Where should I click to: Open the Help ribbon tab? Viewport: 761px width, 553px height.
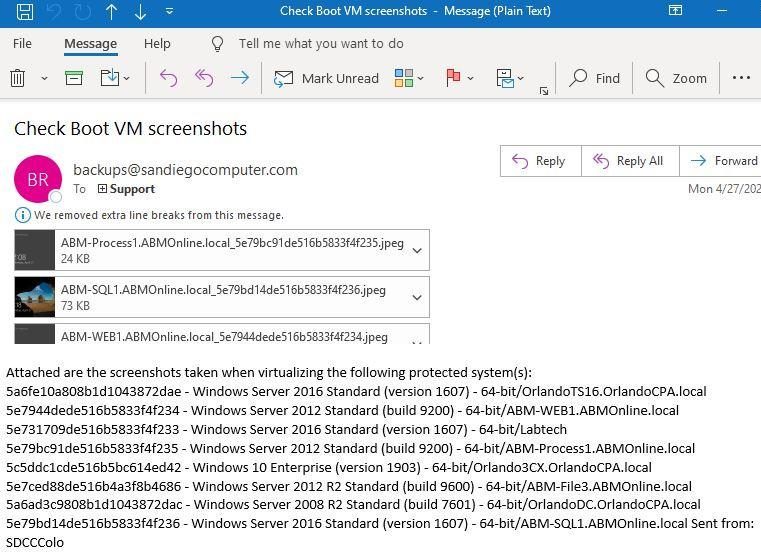tap(157, 44)
